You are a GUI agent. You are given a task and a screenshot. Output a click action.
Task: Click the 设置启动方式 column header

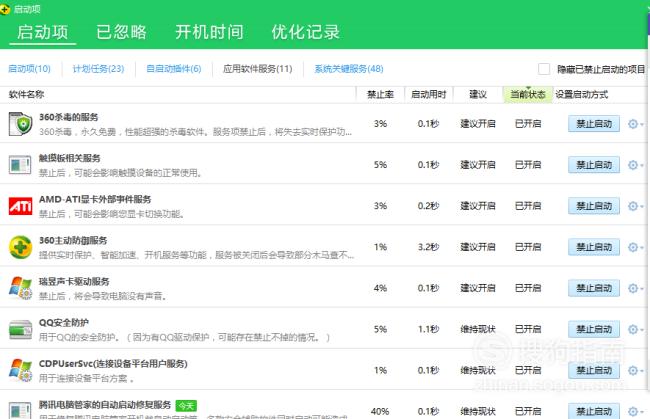pos(582,94)
